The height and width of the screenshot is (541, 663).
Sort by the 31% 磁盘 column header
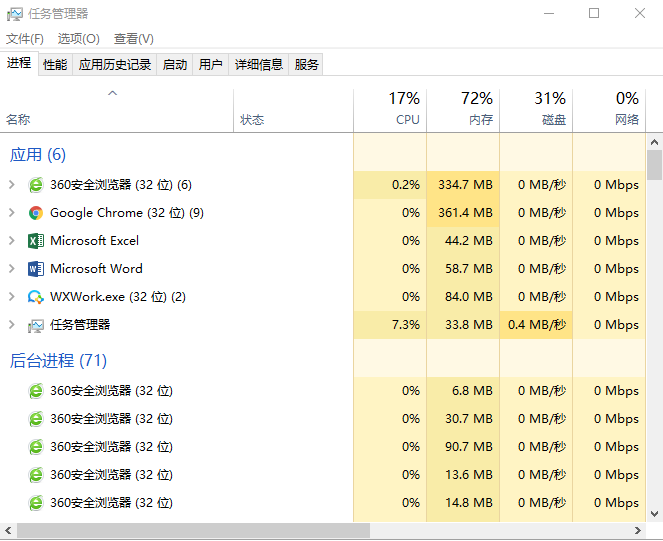(x=536, y=111)
